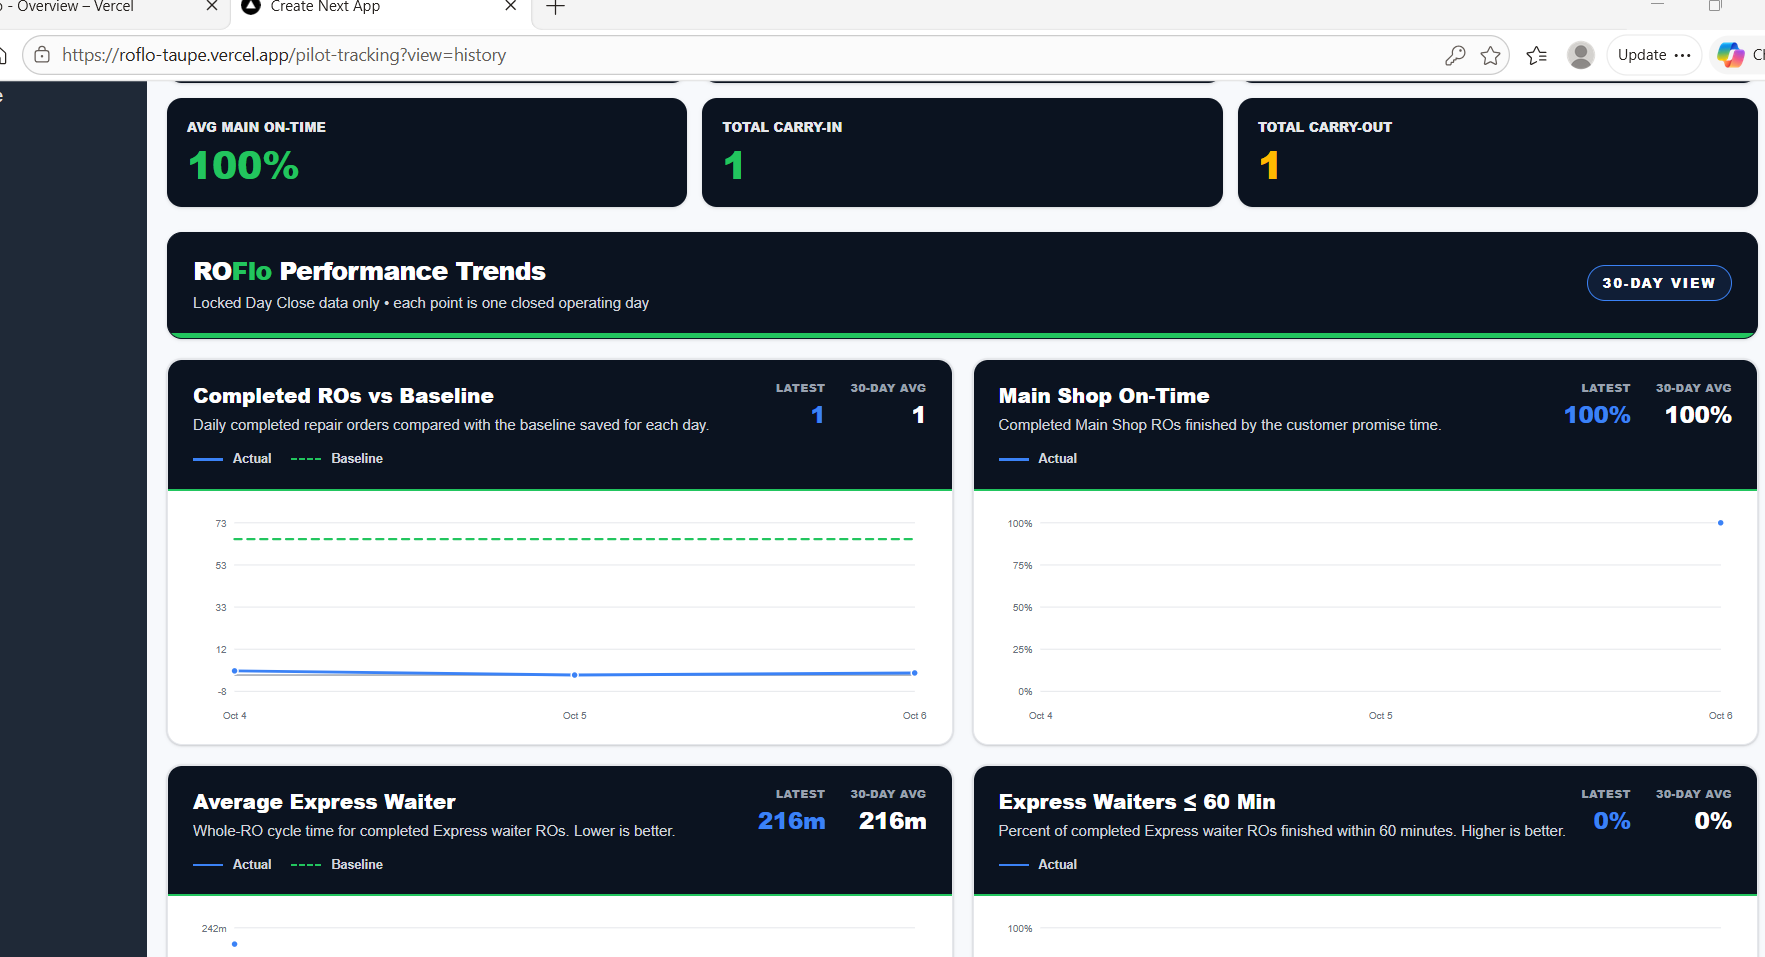Image resolution: width=1765 pixels, height=957 pixels.
Task: Click the latest 100% Main Shop value
Action: (1597, 415)
